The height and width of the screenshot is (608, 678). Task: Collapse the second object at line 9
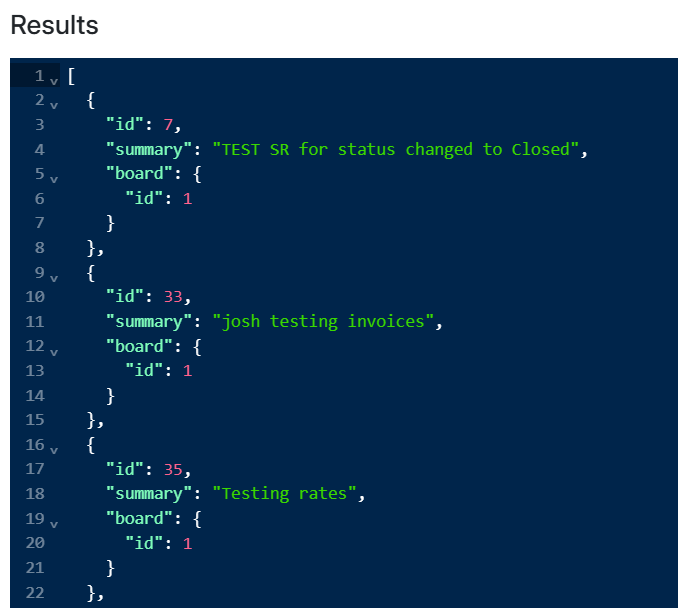click(54, 276)
